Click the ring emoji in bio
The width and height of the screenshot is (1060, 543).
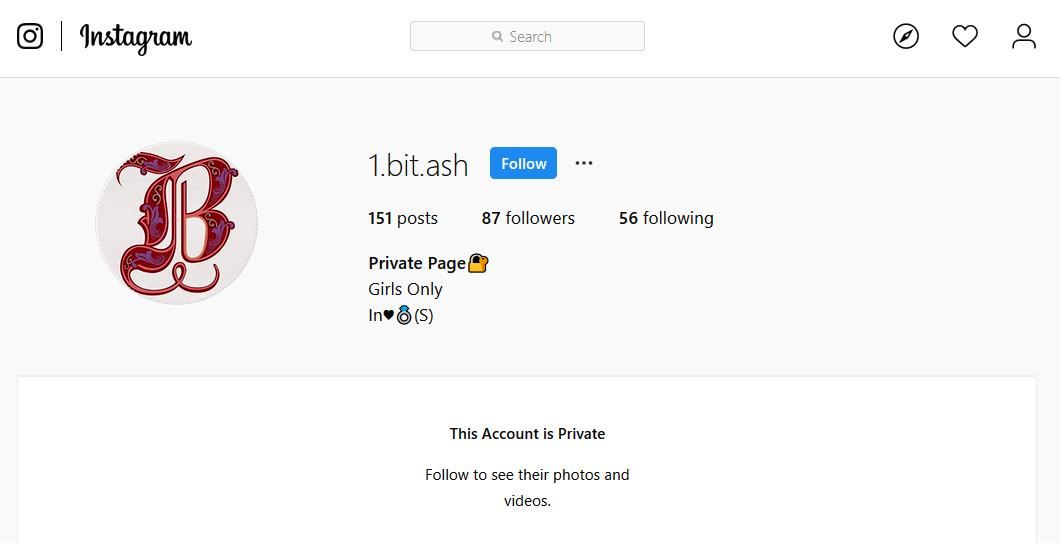pyautogui.click(x=404, y=315)
